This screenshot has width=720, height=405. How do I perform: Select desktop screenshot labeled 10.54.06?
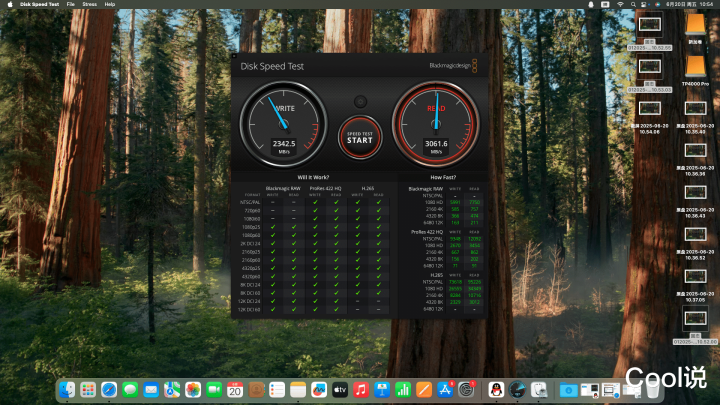[650, 117]
